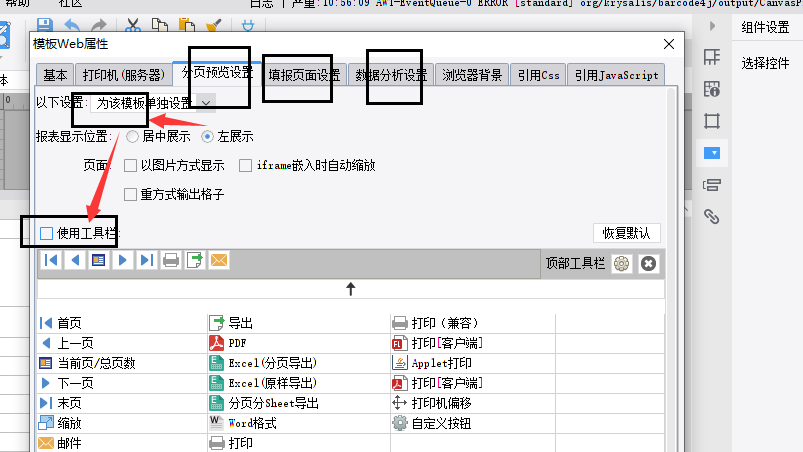This screenshot has width=803, height=452.
Task: Switch to 基本 tab
Action: click(x=55, y=75)
